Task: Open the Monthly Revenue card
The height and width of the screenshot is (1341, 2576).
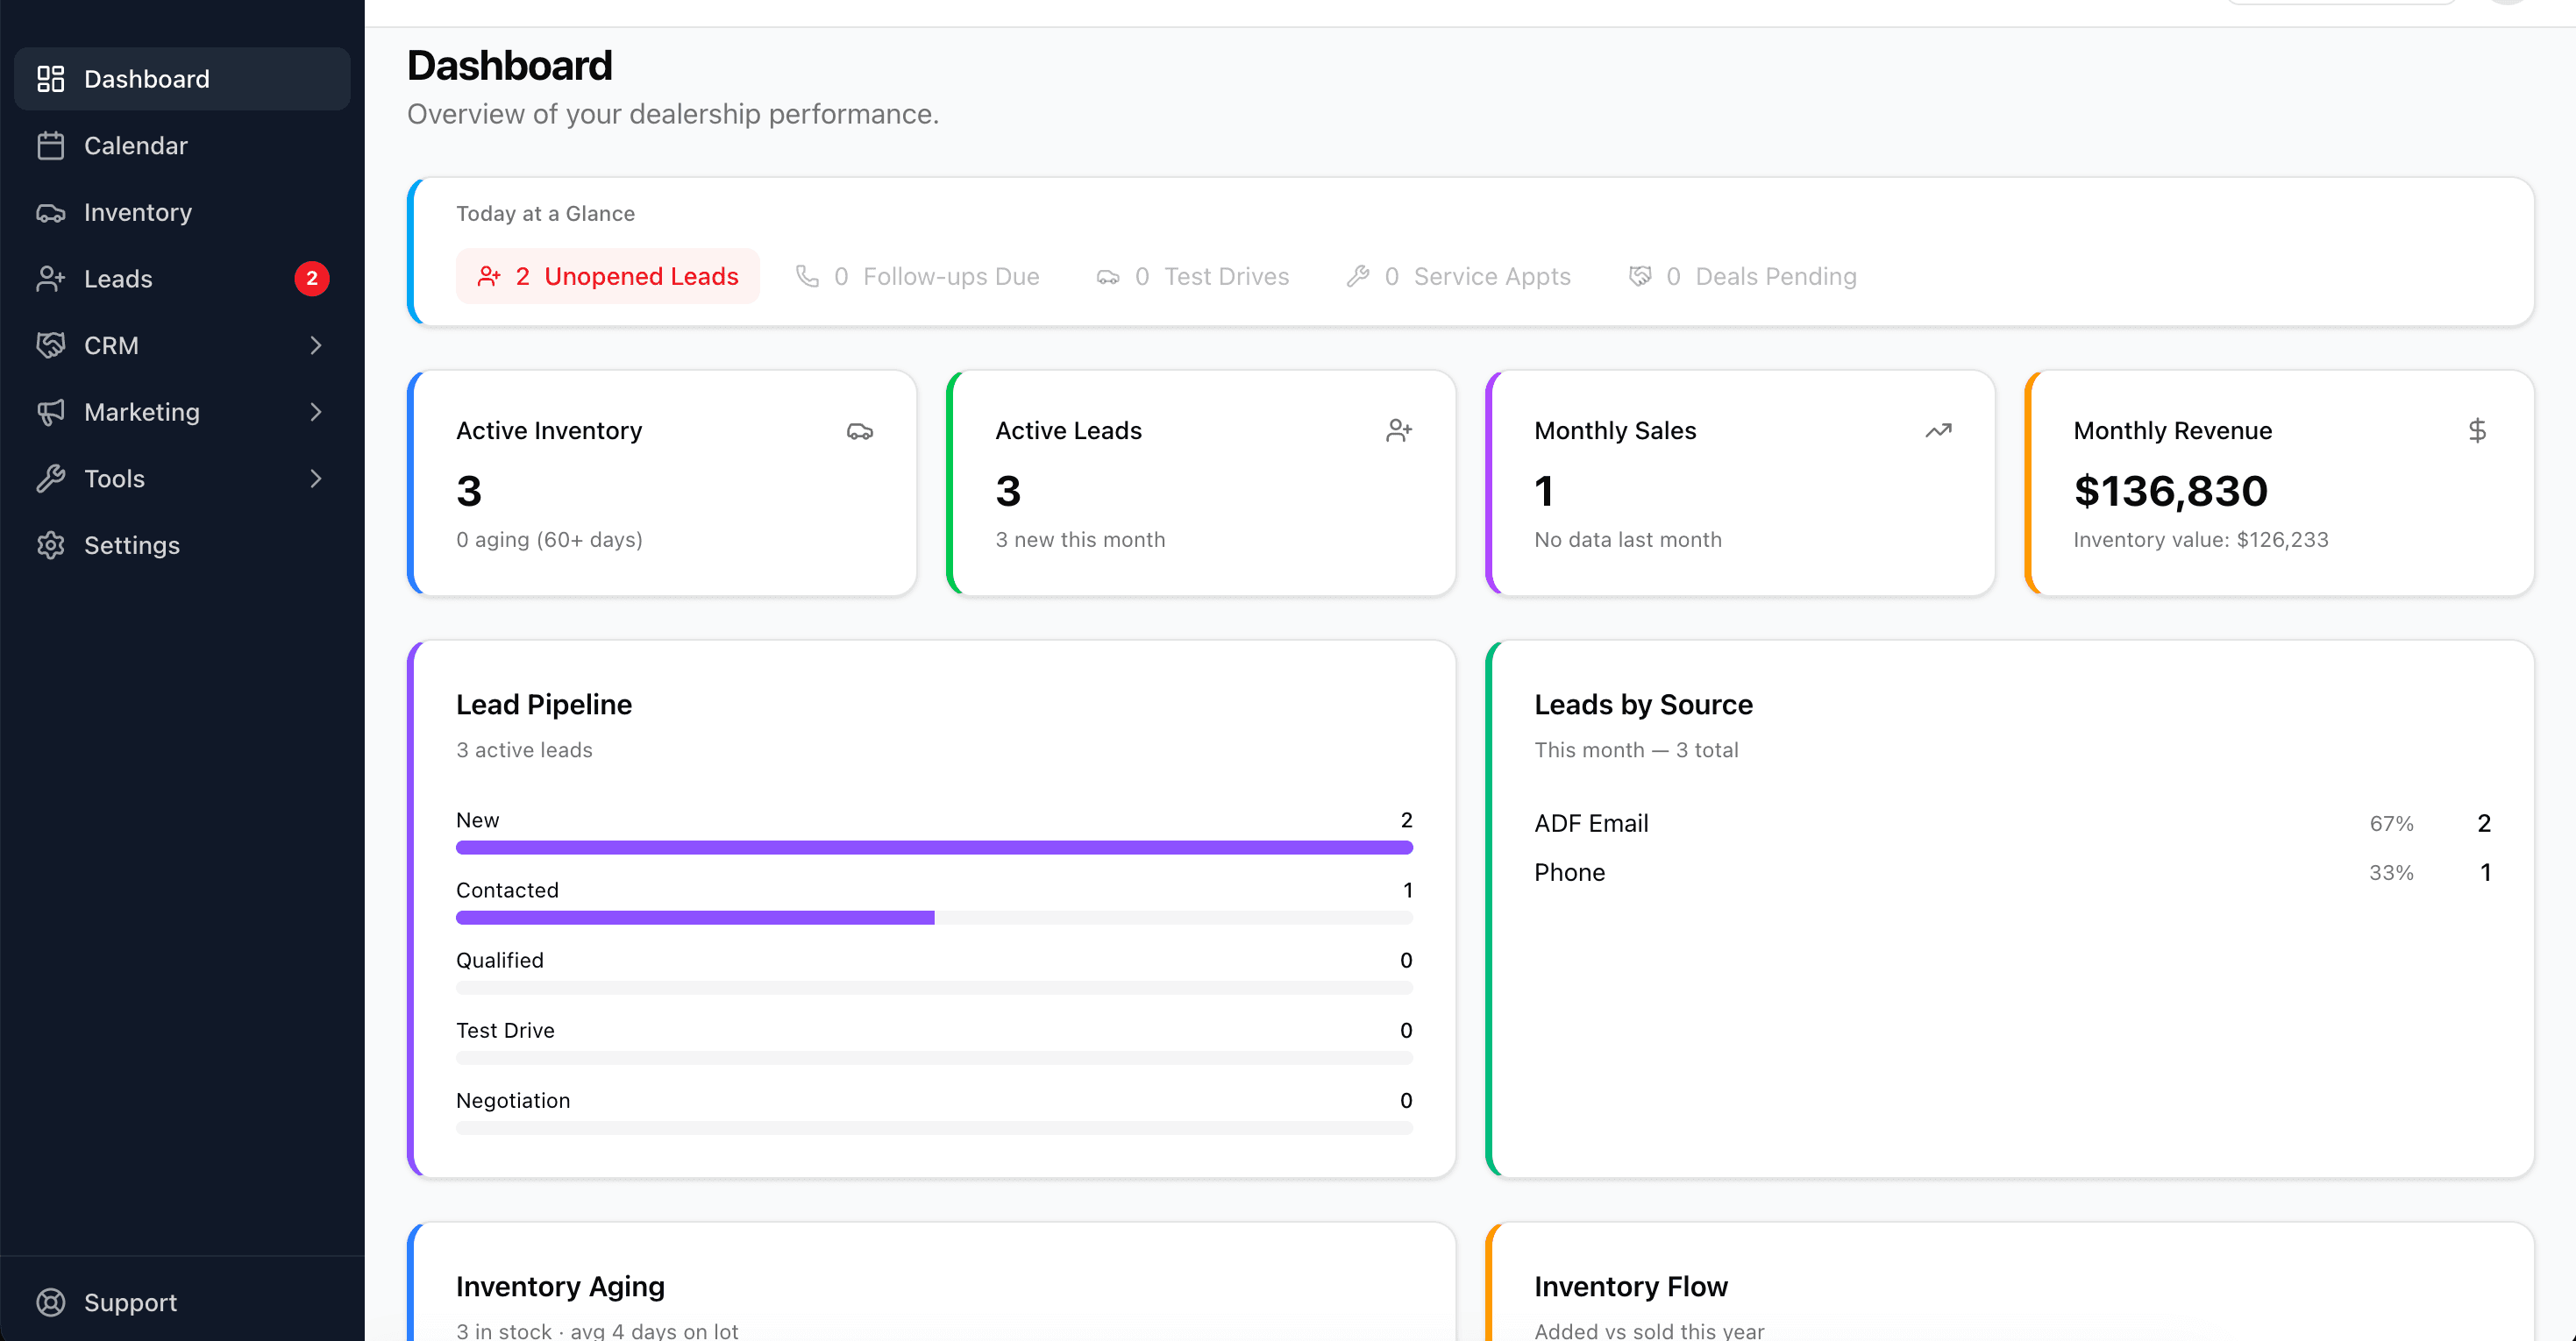Action: coord(2279,483)
